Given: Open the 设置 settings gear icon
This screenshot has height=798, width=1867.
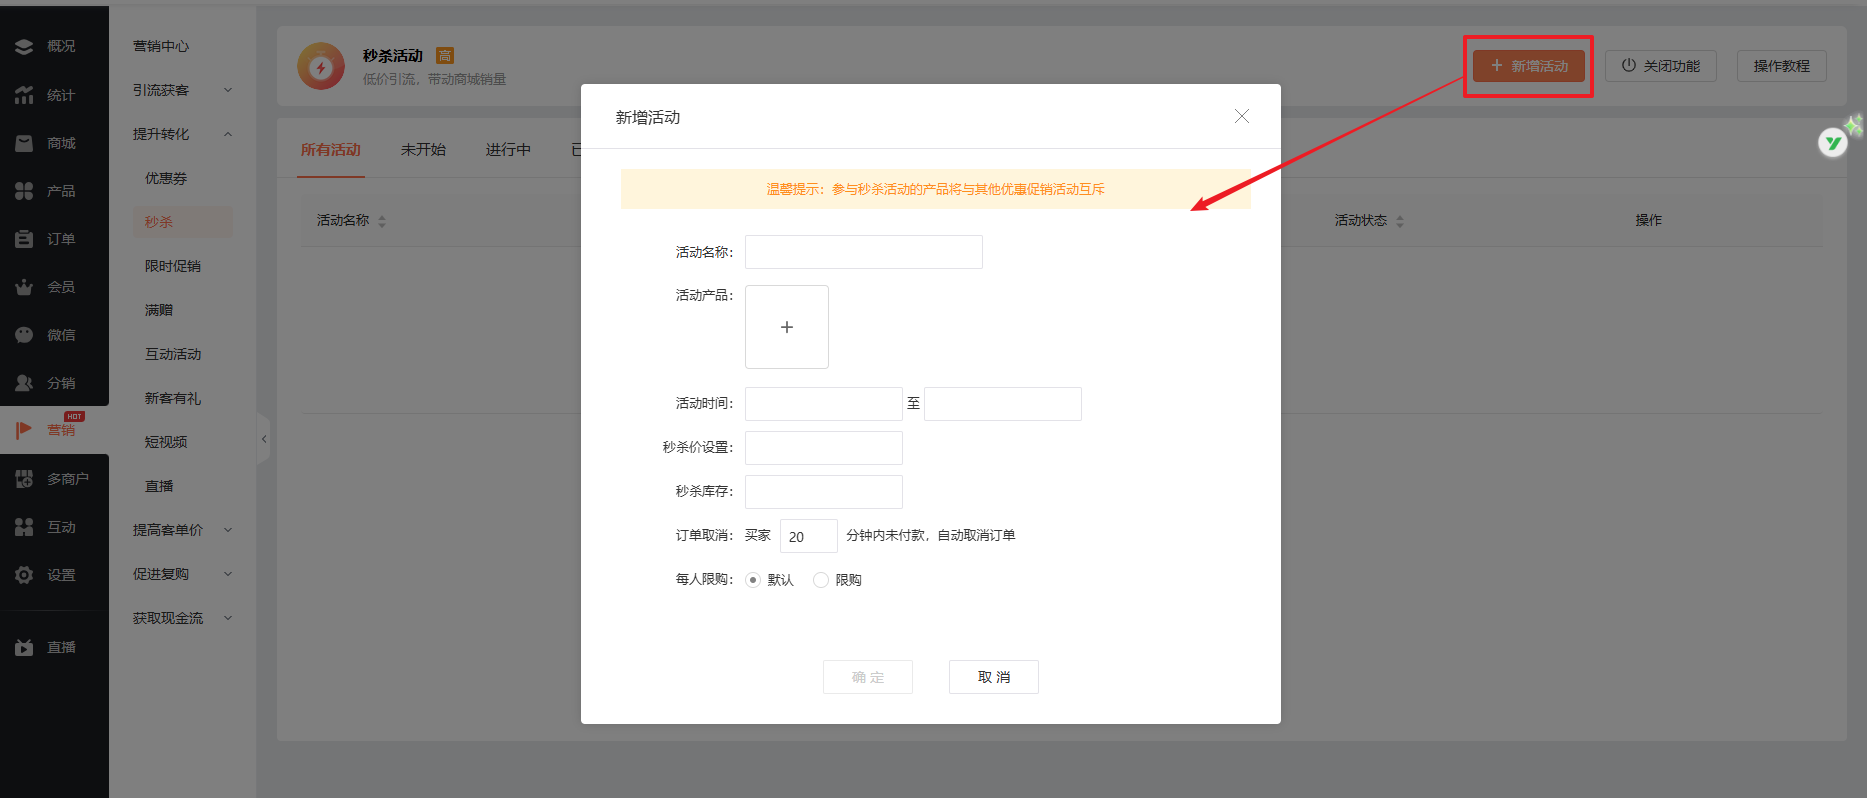Looking at the screenshot, I should [x=24, y=575].
